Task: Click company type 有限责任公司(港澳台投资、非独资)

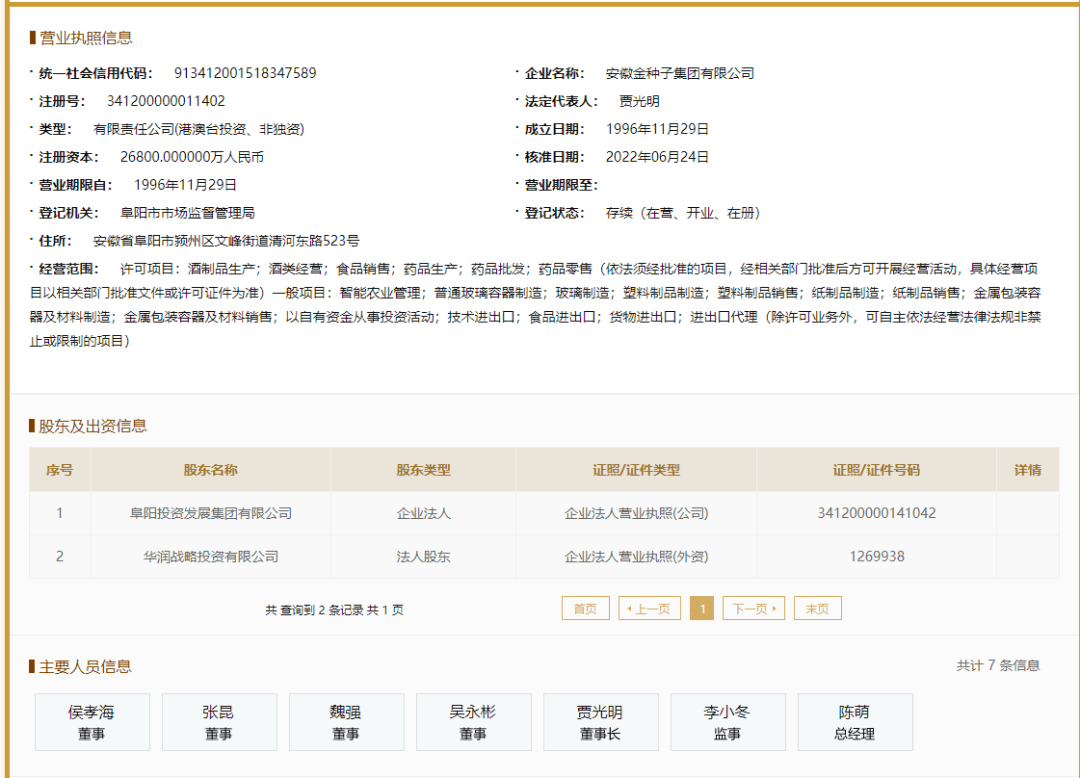Action: coord(198,129)
